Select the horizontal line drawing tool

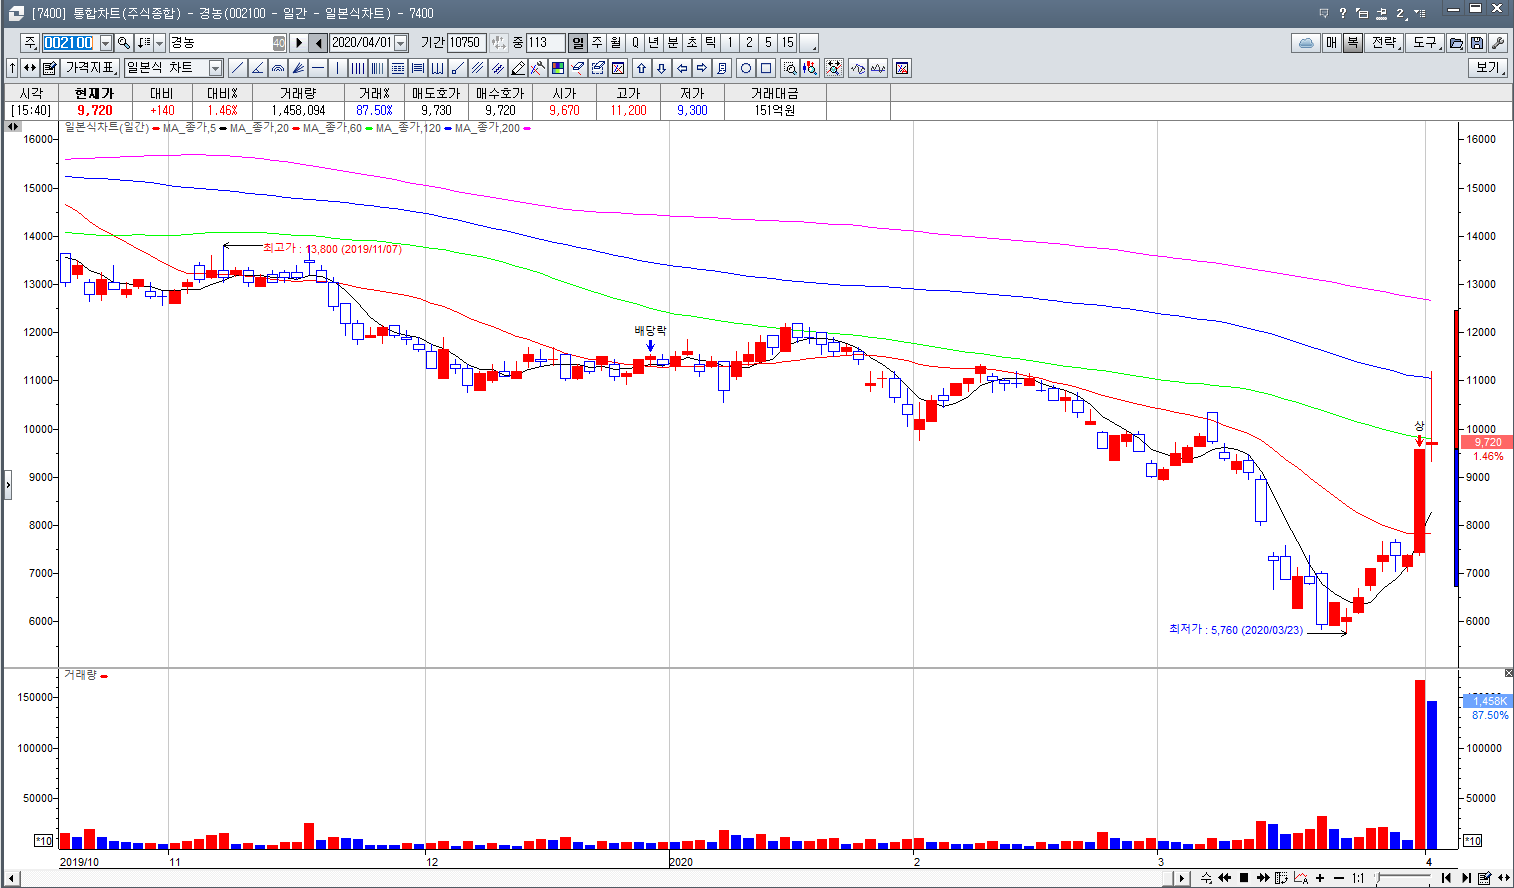pyautogui.click(x=317, y=68)
